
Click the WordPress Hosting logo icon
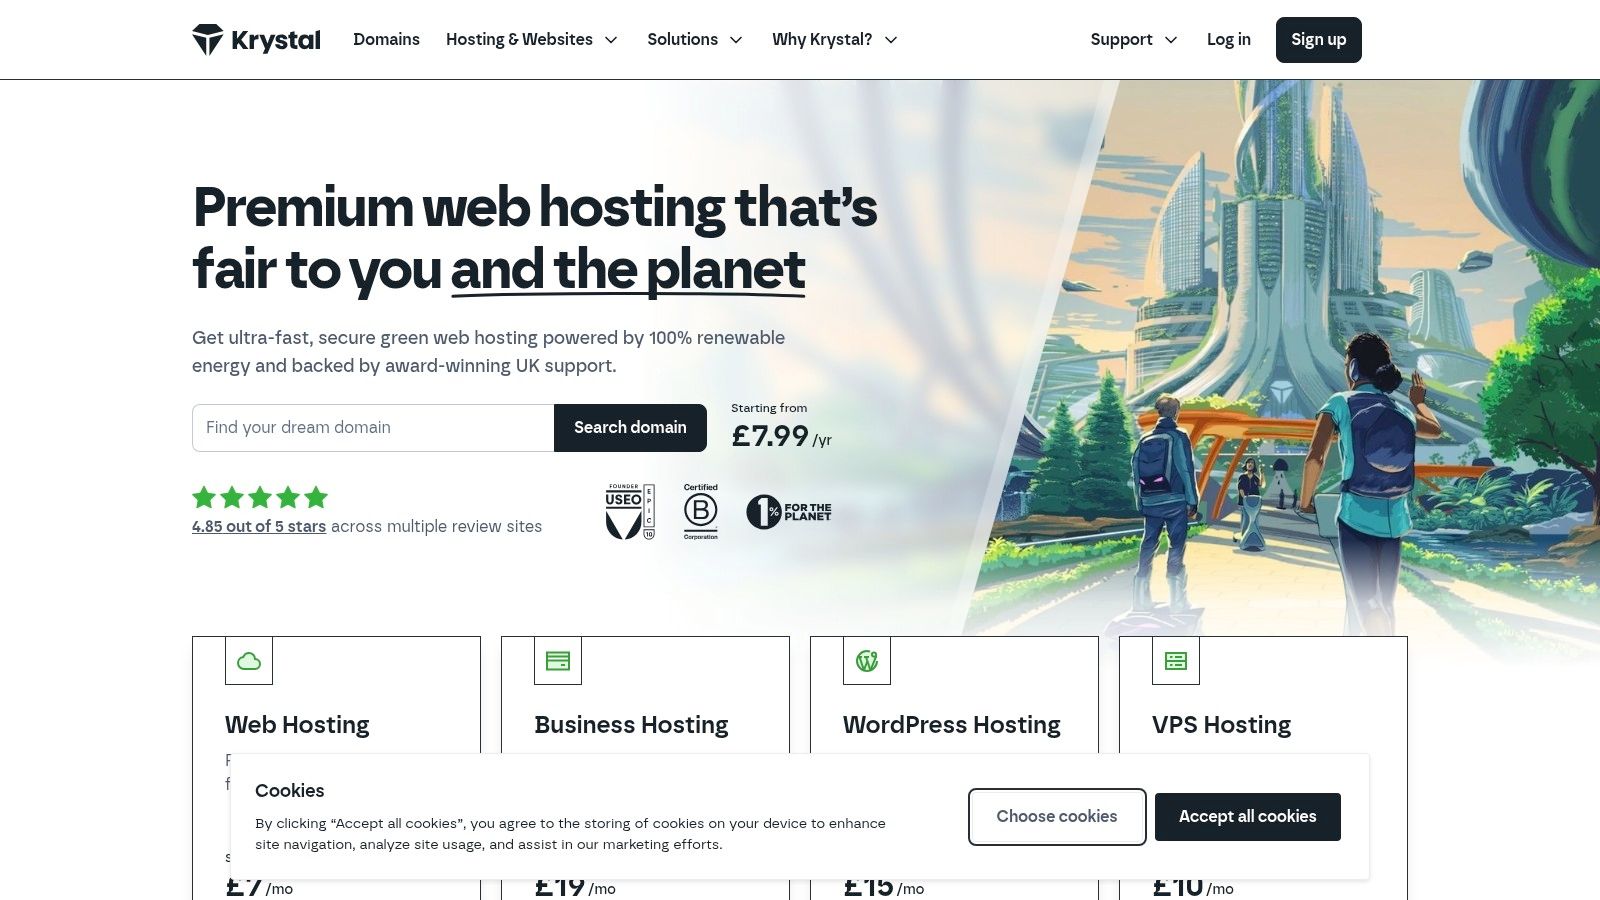point(867,661)
